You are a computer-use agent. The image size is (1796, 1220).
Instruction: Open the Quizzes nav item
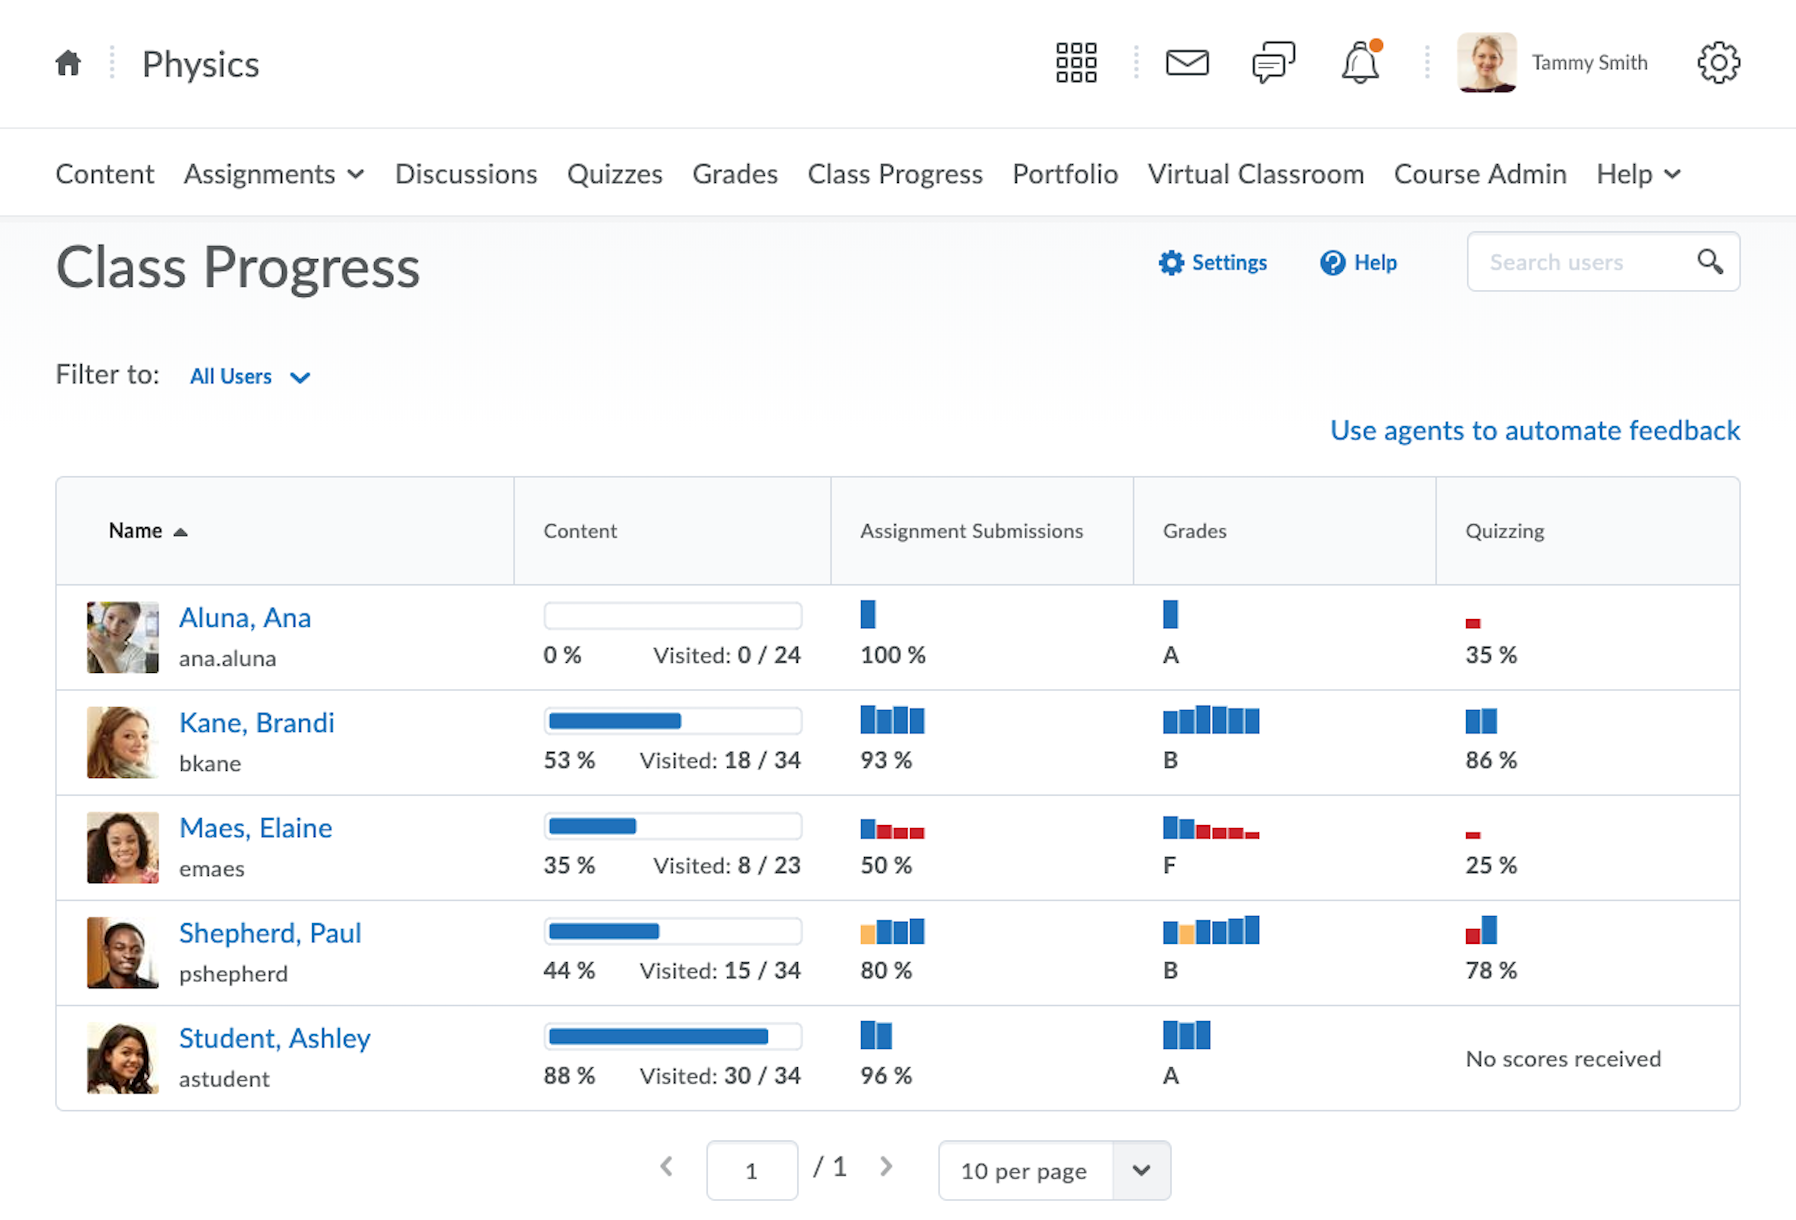tap(614, 174)
